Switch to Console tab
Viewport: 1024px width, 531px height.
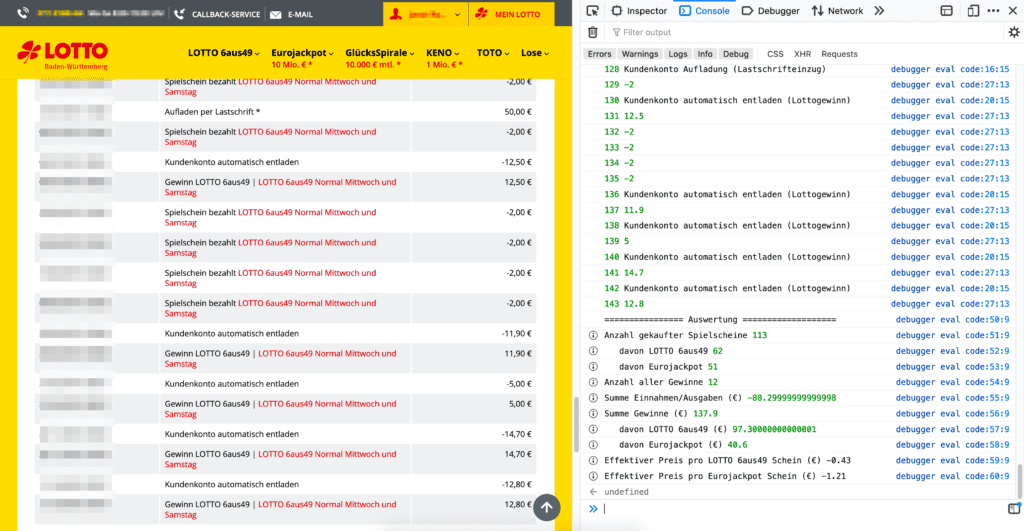pyautogui.click(x=704, y=10)
